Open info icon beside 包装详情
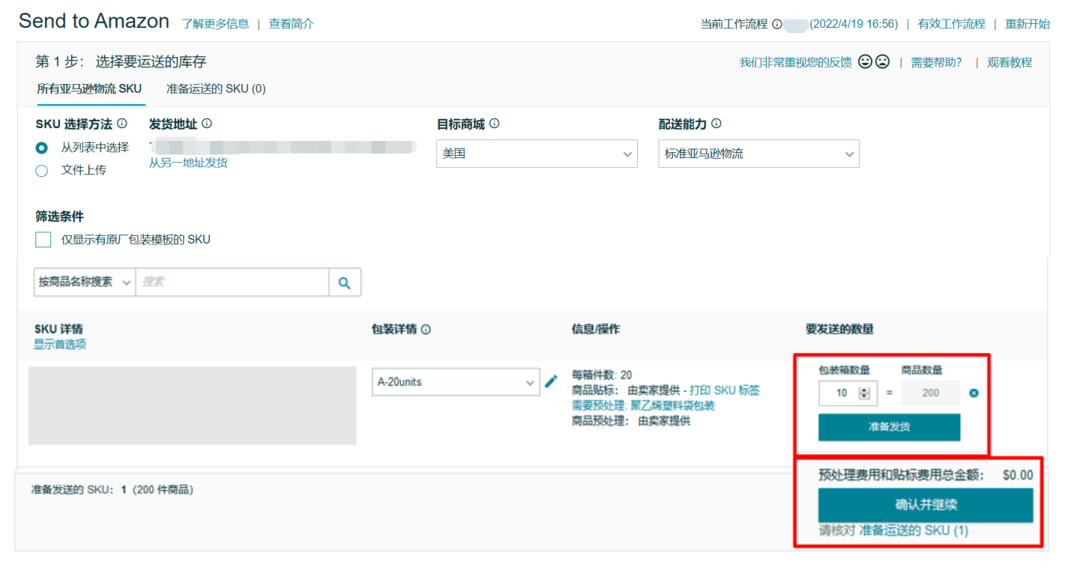The width and height of the screenshot is (1080, 568). pyautogui.click(x=426, y=330)
